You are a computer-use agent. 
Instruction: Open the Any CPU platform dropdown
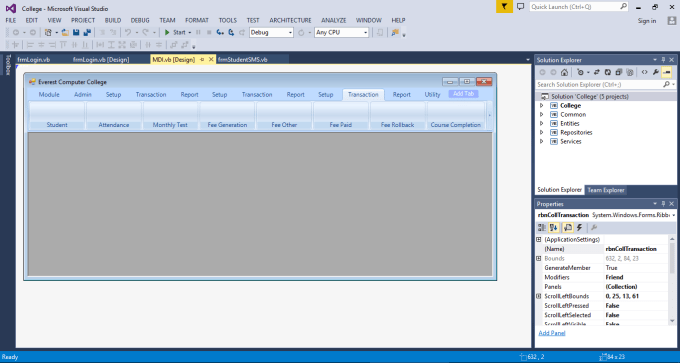(366, 33)
